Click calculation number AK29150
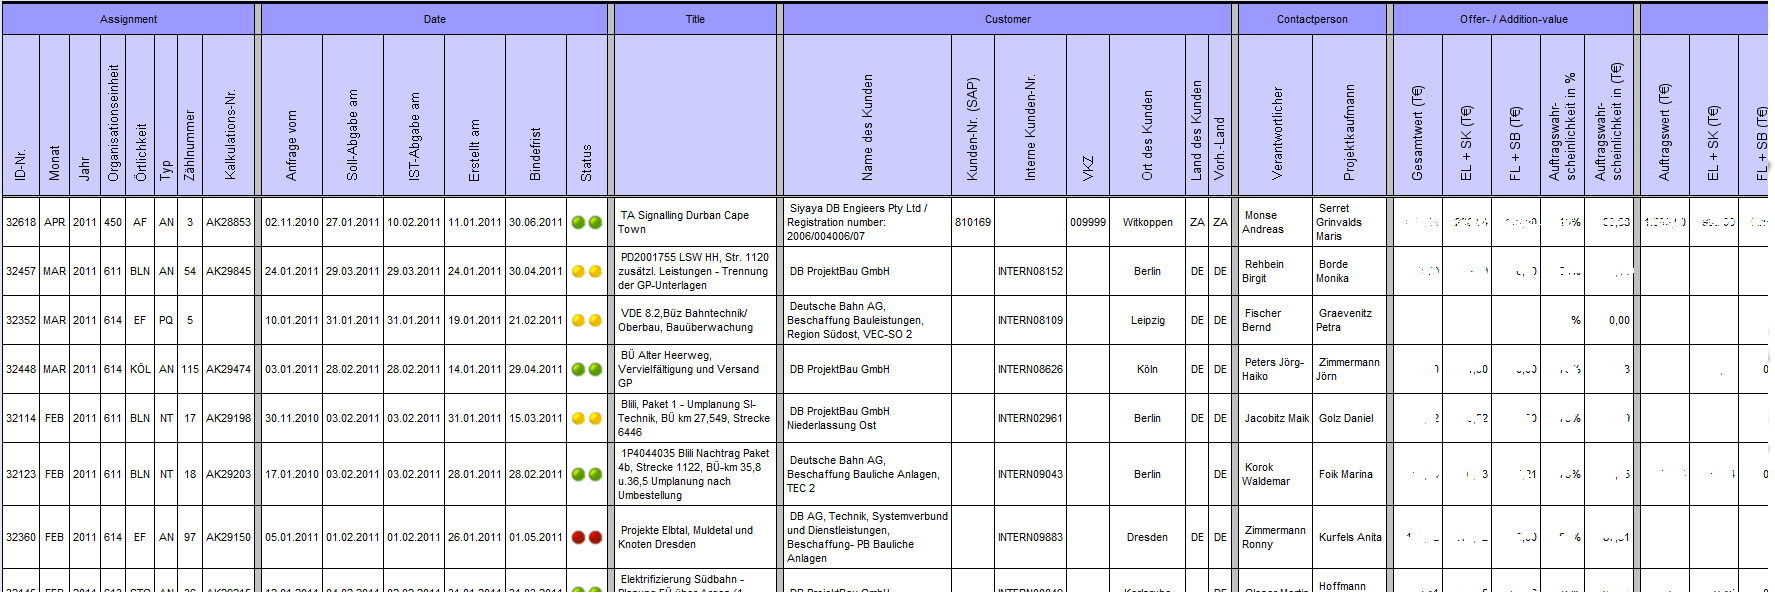1775x600 pixels. pos(228,537)
